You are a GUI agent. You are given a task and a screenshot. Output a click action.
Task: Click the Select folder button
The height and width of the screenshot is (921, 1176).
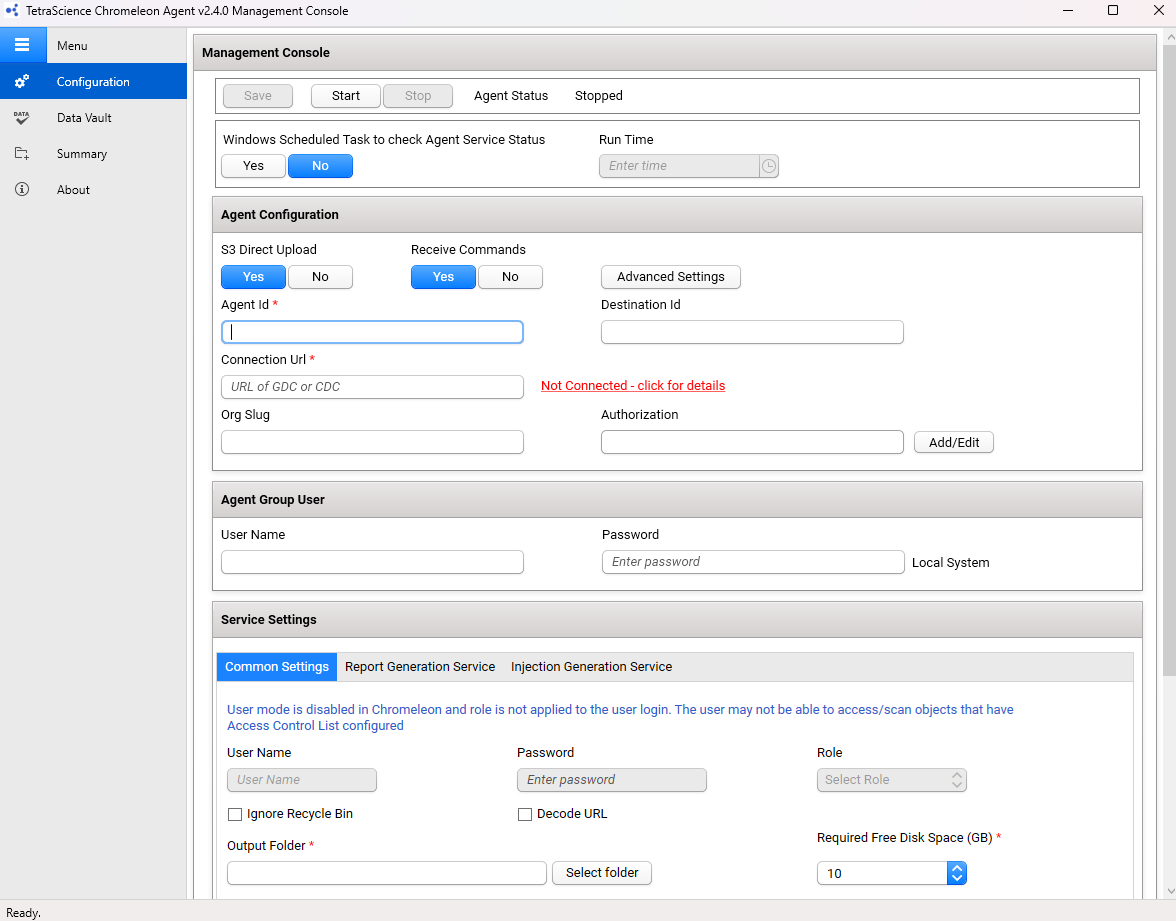point(602,873)
